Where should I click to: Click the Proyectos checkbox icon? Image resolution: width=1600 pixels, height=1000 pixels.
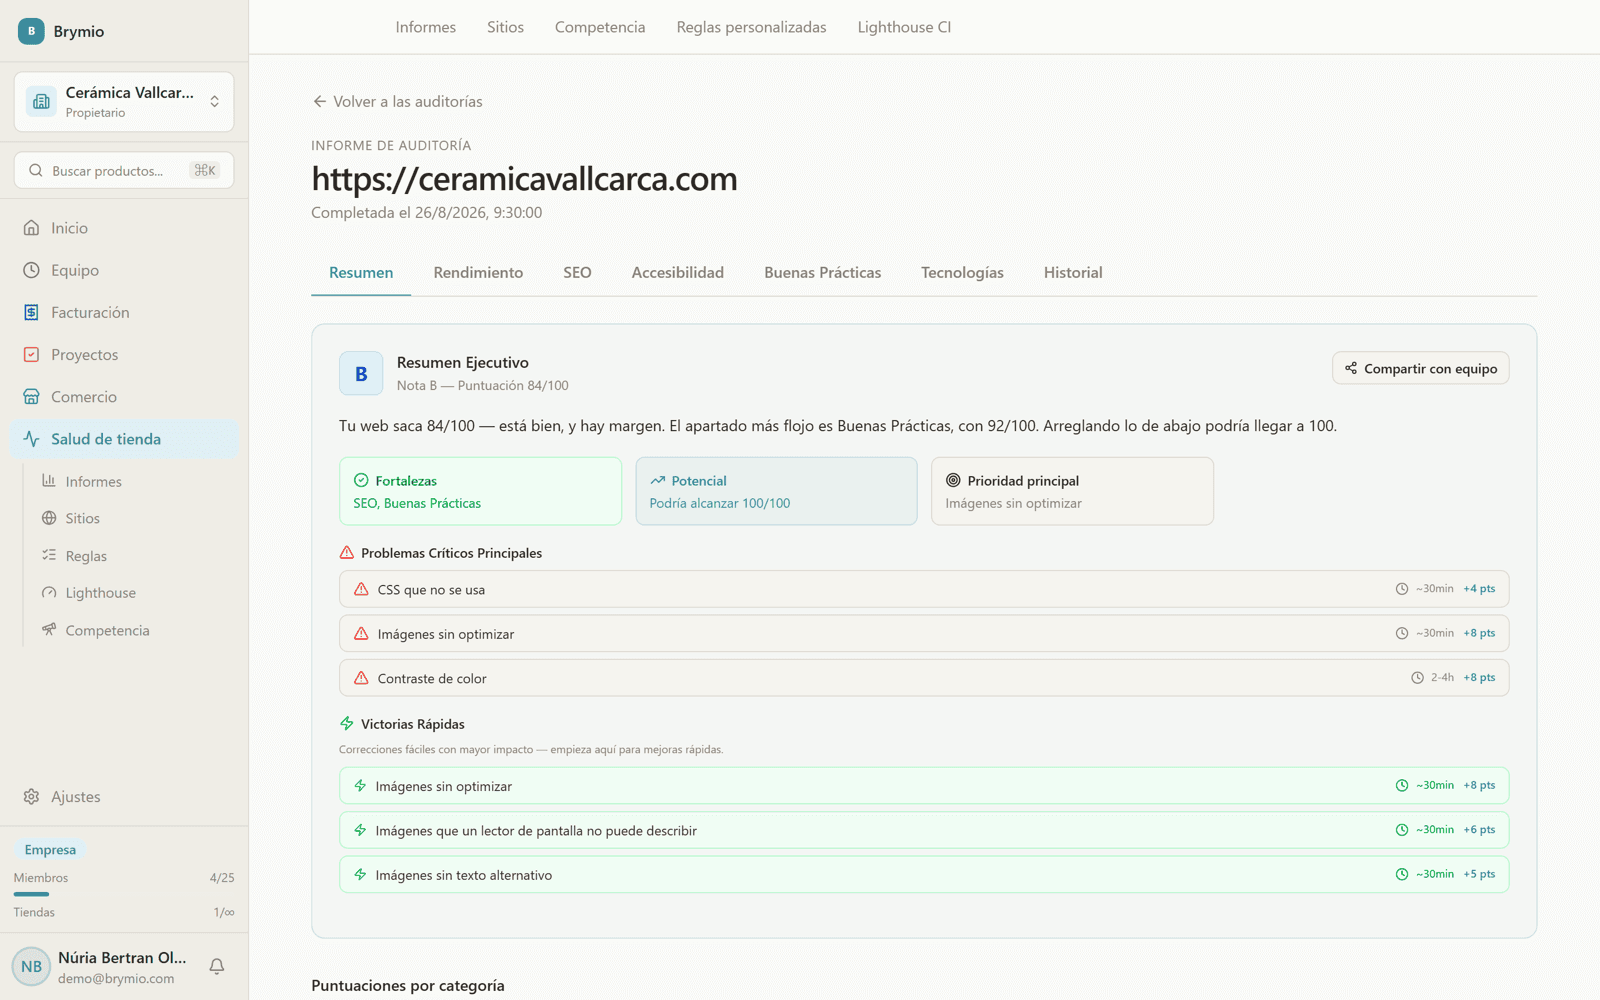32,354
